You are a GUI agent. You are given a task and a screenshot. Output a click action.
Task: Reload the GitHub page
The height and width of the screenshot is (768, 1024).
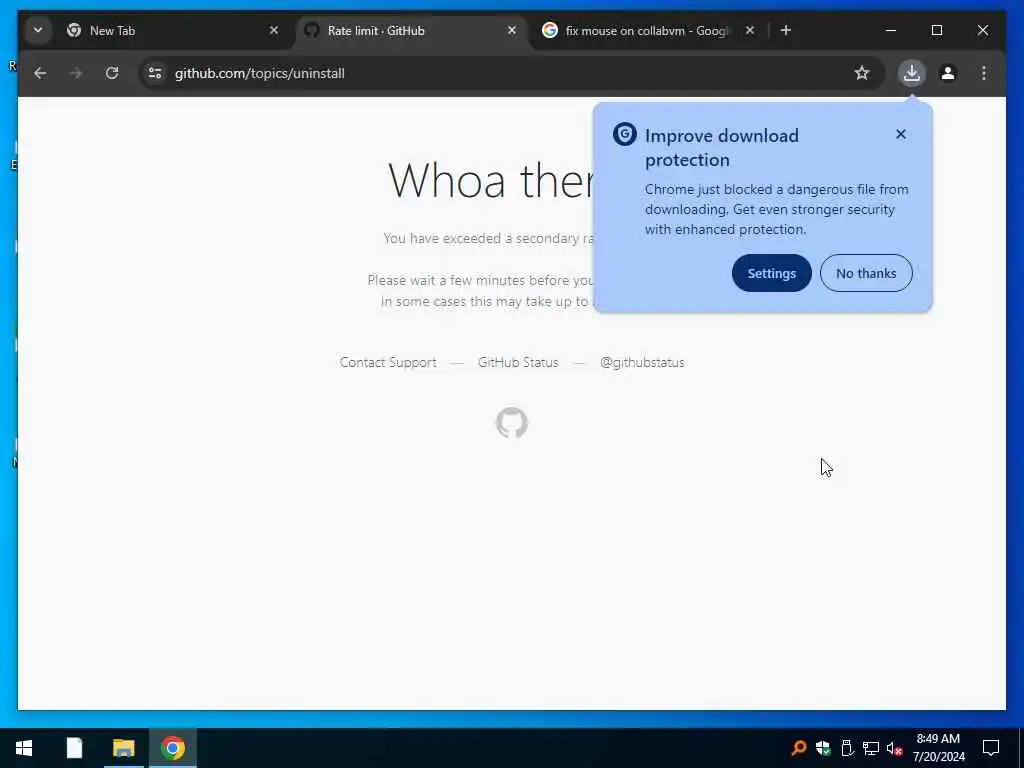coord(112,73)
